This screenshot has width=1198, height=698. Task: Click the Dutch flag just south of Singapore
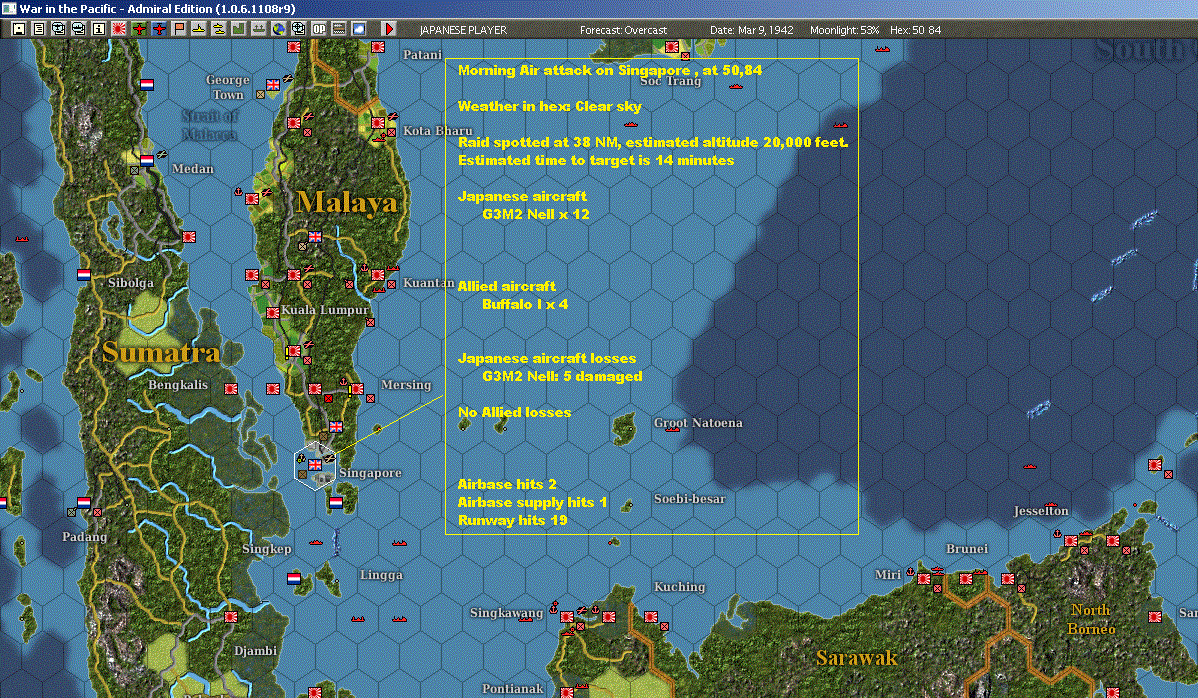point(335,502)
